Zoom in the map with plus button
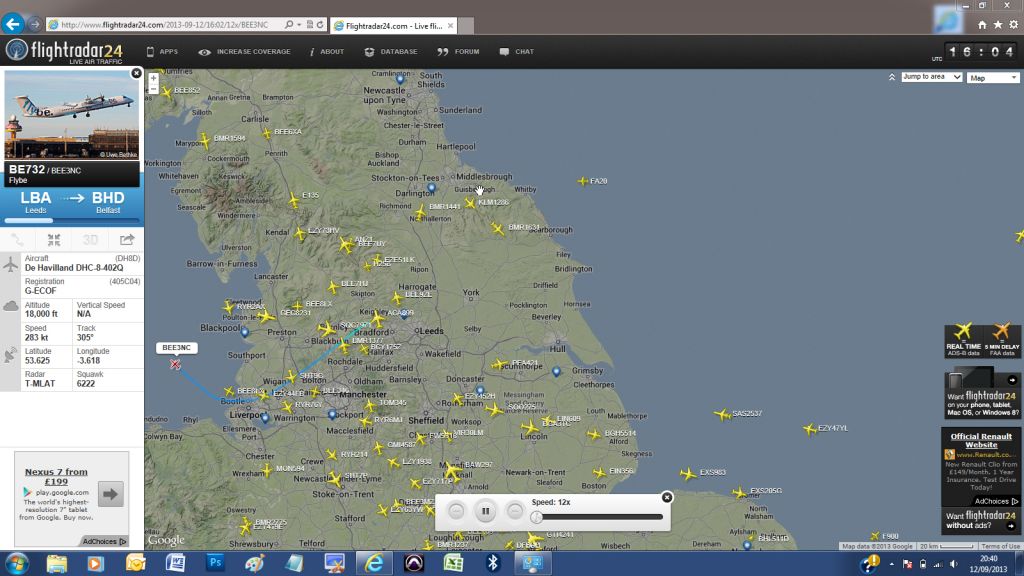Image resolution: width=1024 pixels, height=576 pixels. click(153, 78)
